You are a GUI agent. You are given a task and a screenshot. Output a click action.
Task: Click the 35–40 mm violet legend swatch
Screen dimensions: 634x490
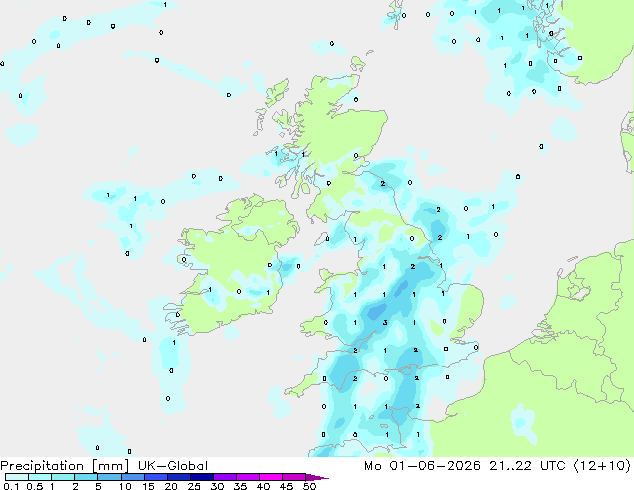click(247, 477)
